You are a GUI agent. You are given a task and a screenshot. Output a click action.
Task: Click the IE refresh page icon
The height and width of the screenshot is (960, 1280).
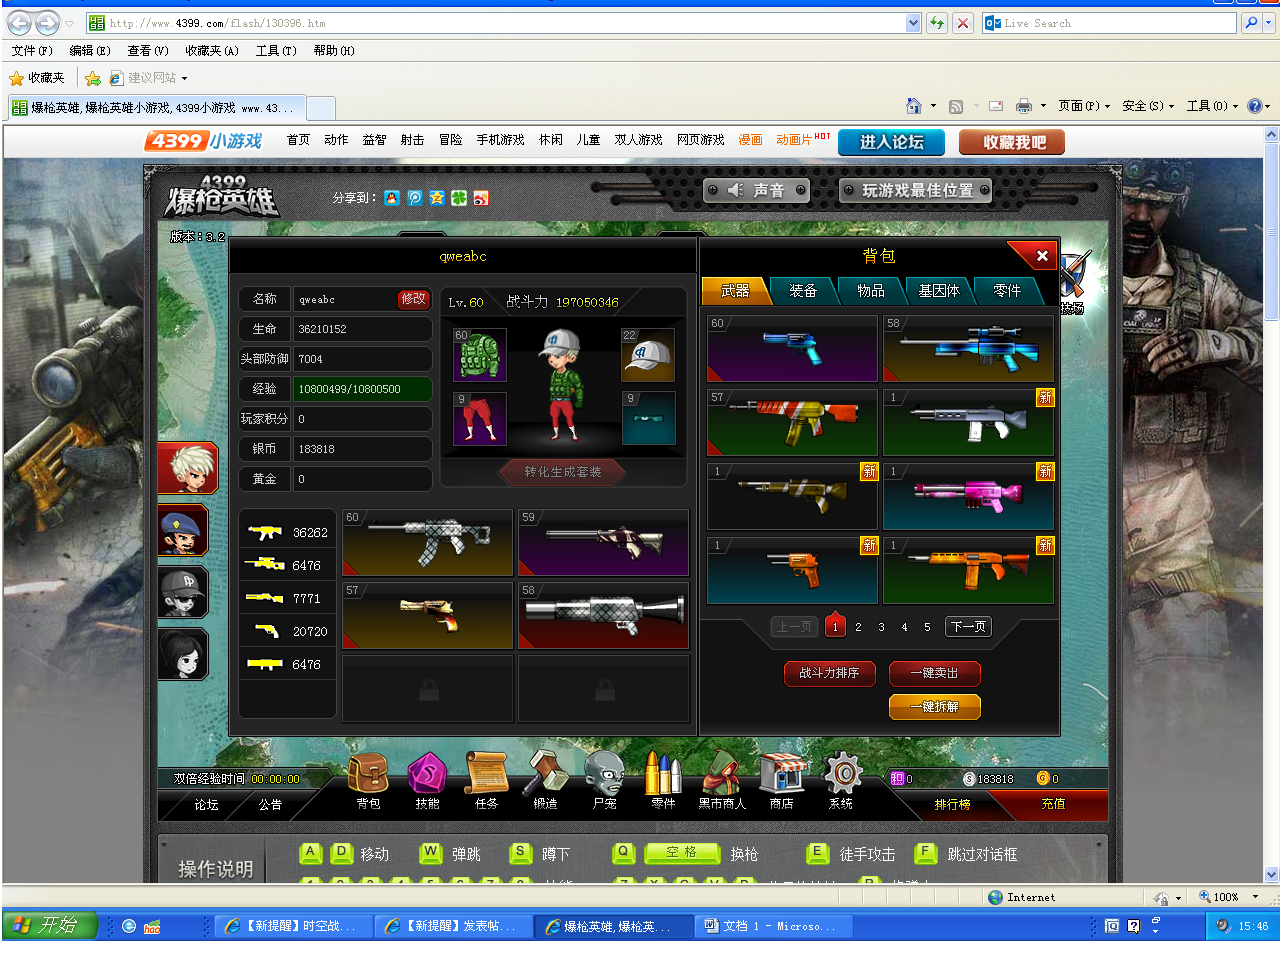(x=937, y=23)
